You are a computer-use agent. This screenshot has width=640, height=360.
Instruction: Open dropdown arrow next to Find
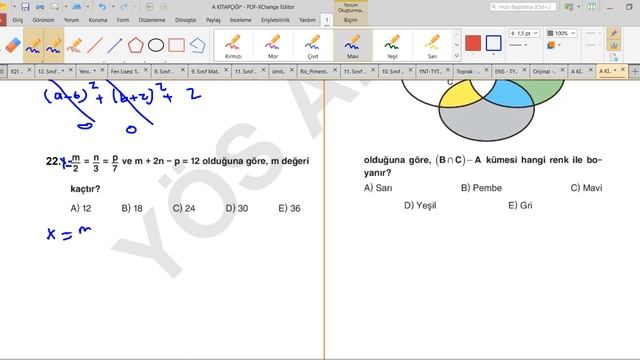(87, 7)
